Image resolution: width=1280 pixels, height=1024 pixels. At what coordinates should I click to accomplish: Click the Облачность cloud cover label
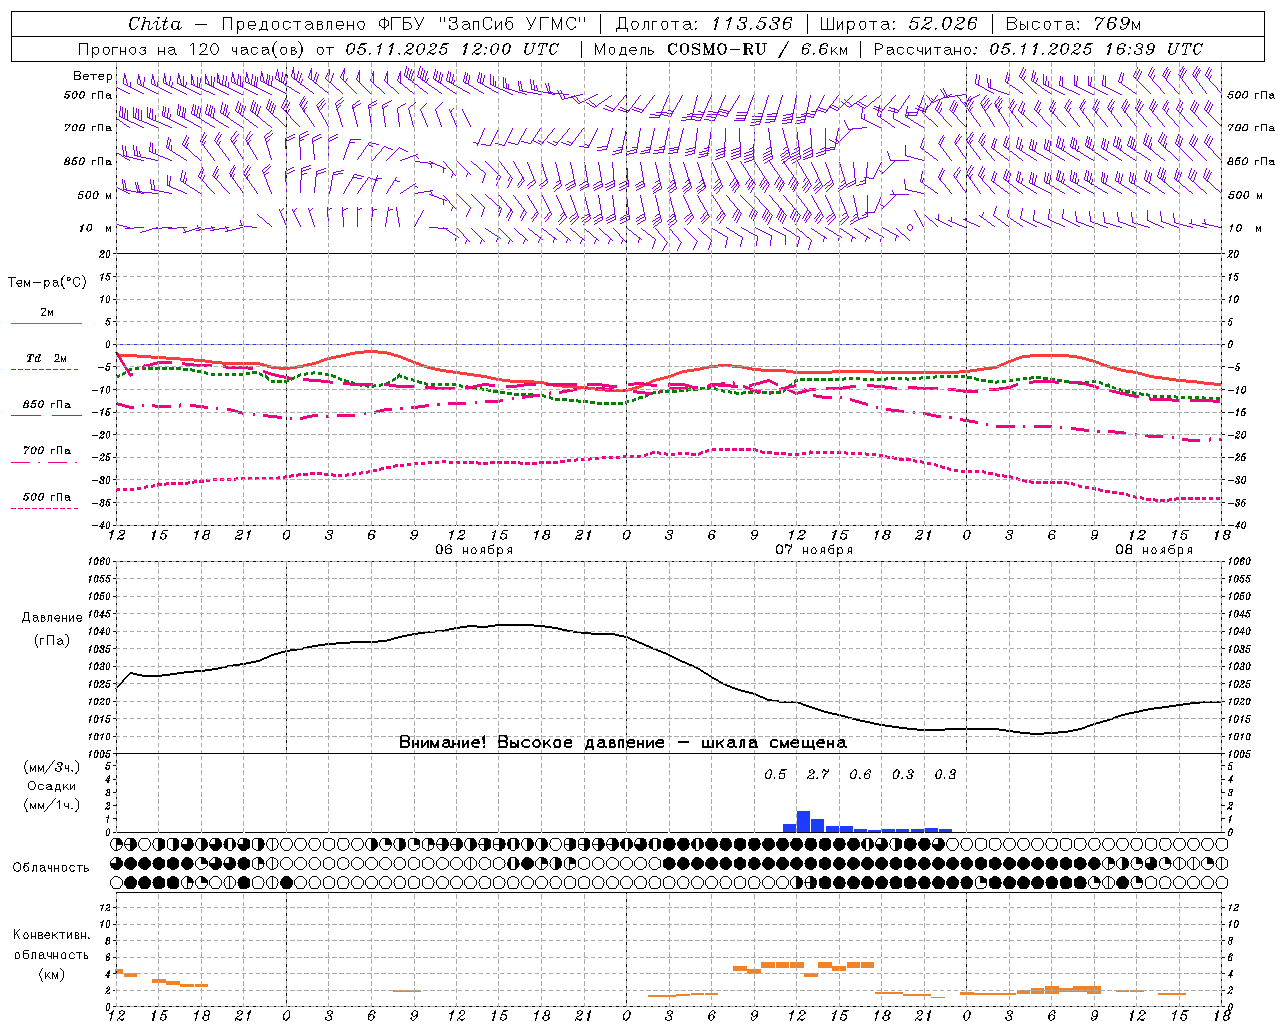point(51,868)
